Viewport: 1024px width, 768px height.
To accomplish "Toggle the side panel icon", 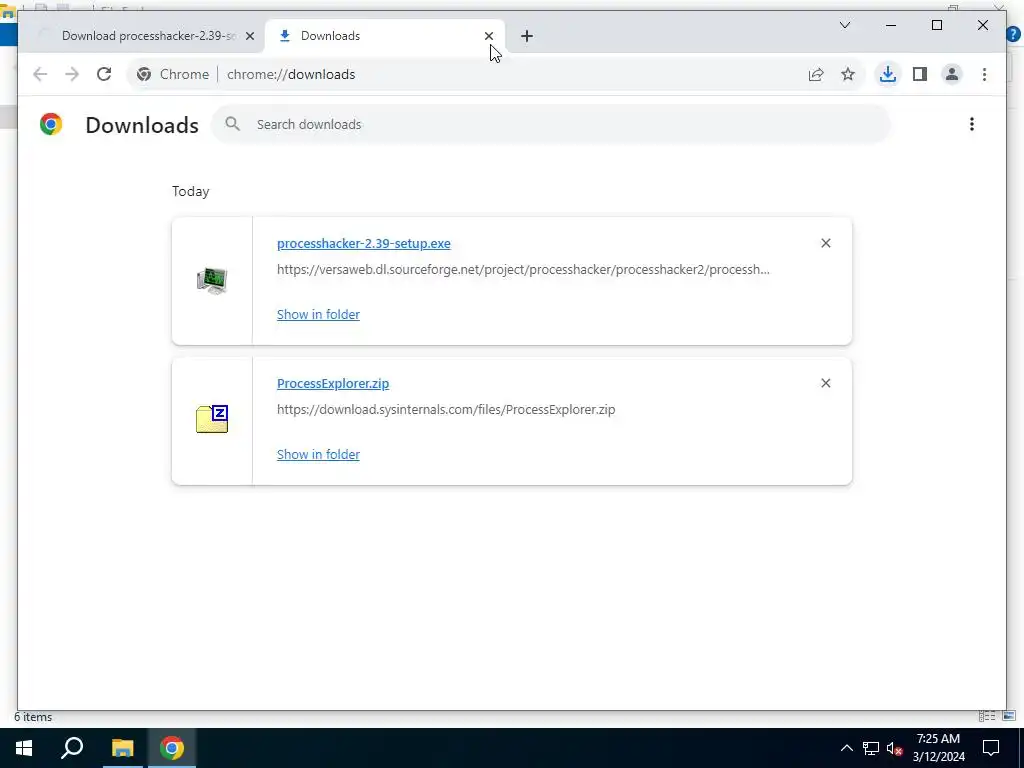I will (x=920, y=74).
